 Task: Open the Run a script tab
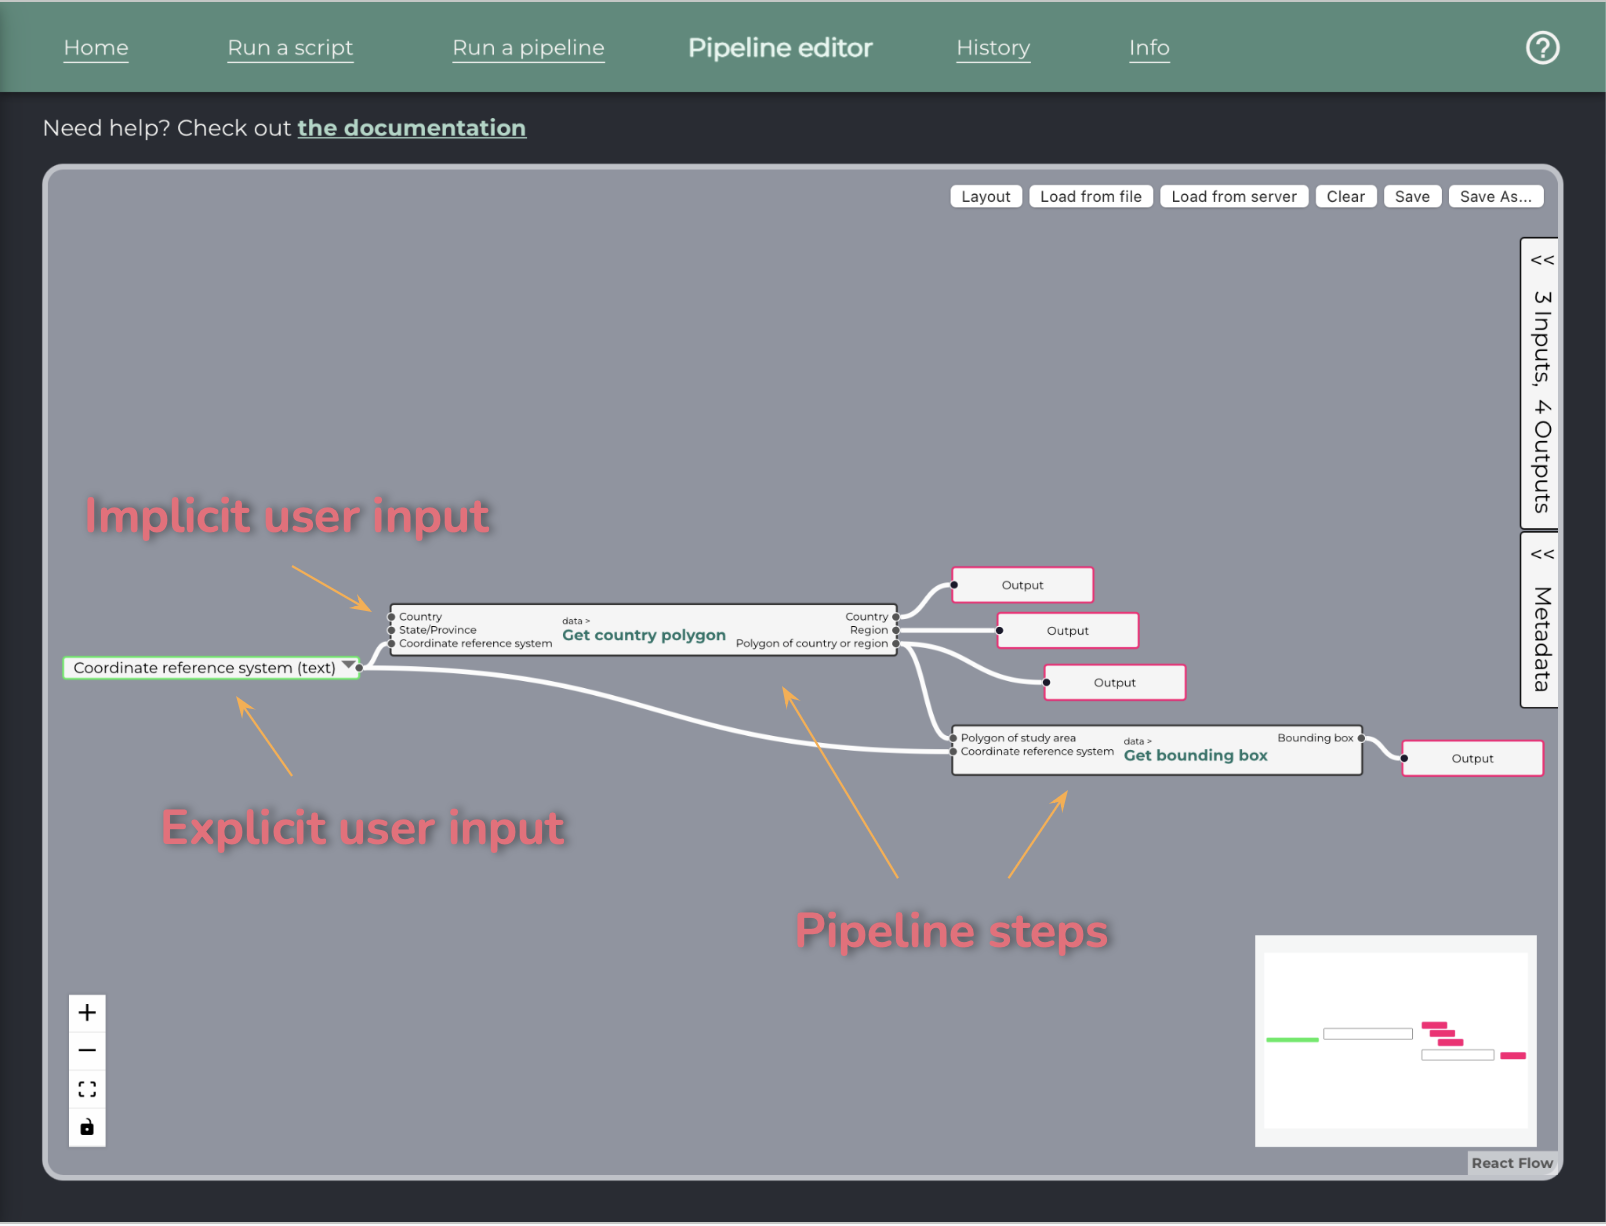coord(290,47)
